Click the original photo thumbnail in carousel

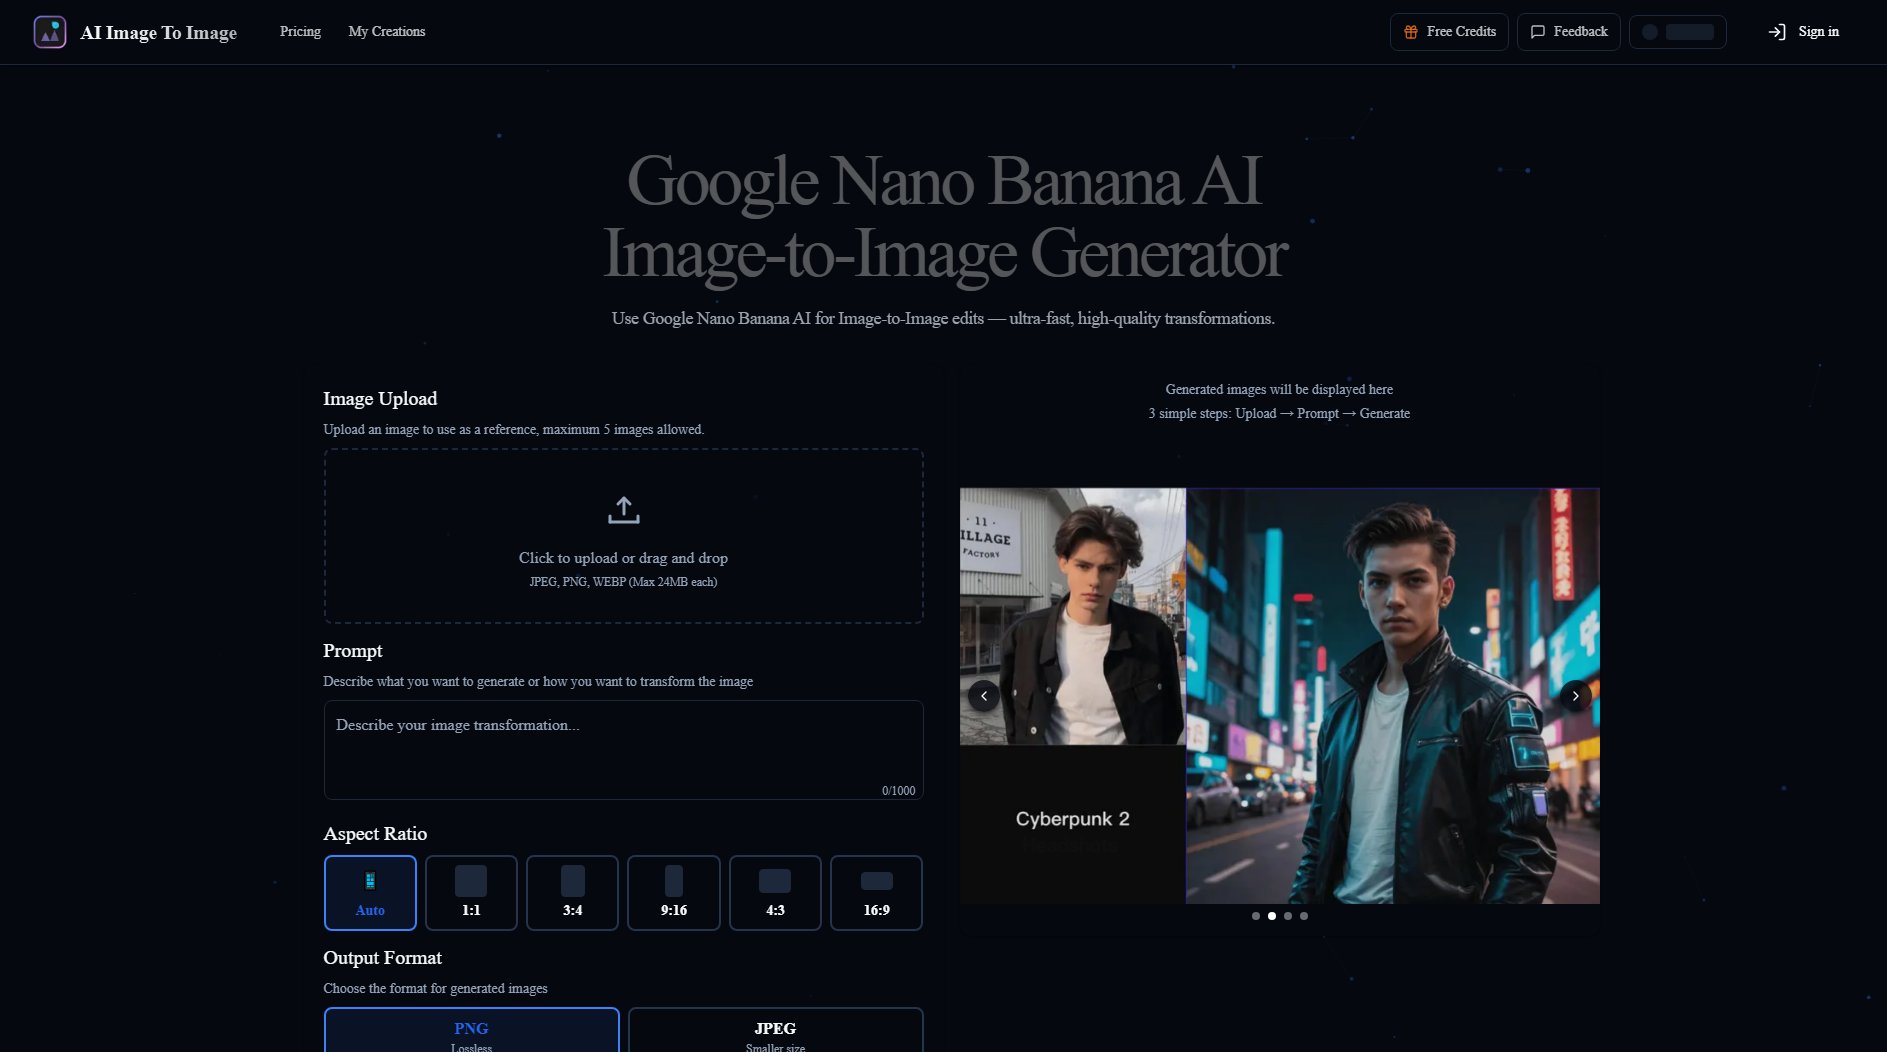(x=1073, y=616)
